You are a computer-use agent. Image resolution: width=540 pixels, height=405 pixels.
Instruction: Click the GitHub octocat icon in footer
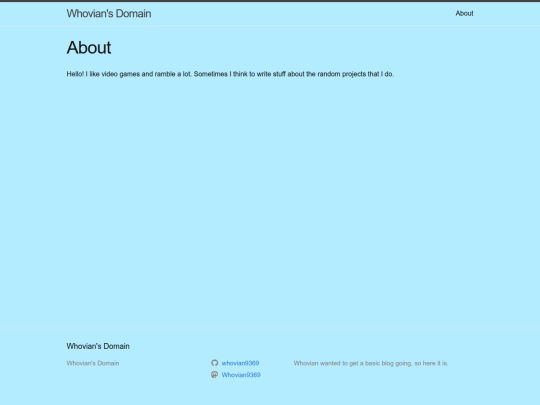click(x=215, y=363)
